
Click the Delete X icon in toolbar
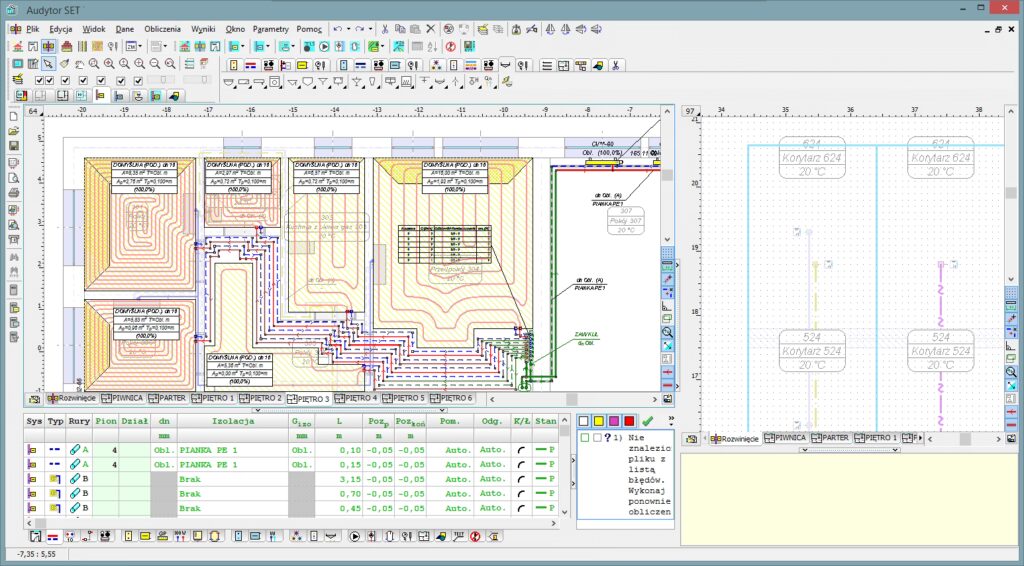point(431,30)
